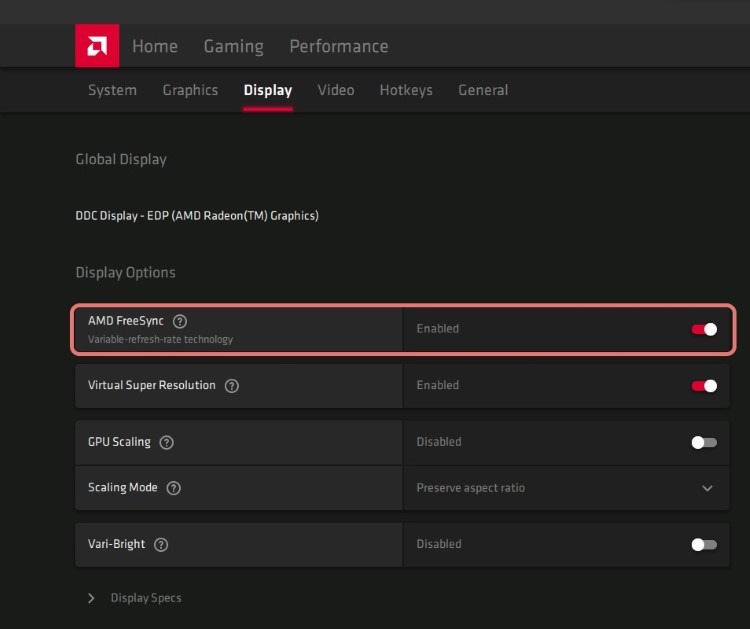Select the System sub-tab
This screenshot has height=629, width=750.
pyautogui.click(x=112, y=90)
